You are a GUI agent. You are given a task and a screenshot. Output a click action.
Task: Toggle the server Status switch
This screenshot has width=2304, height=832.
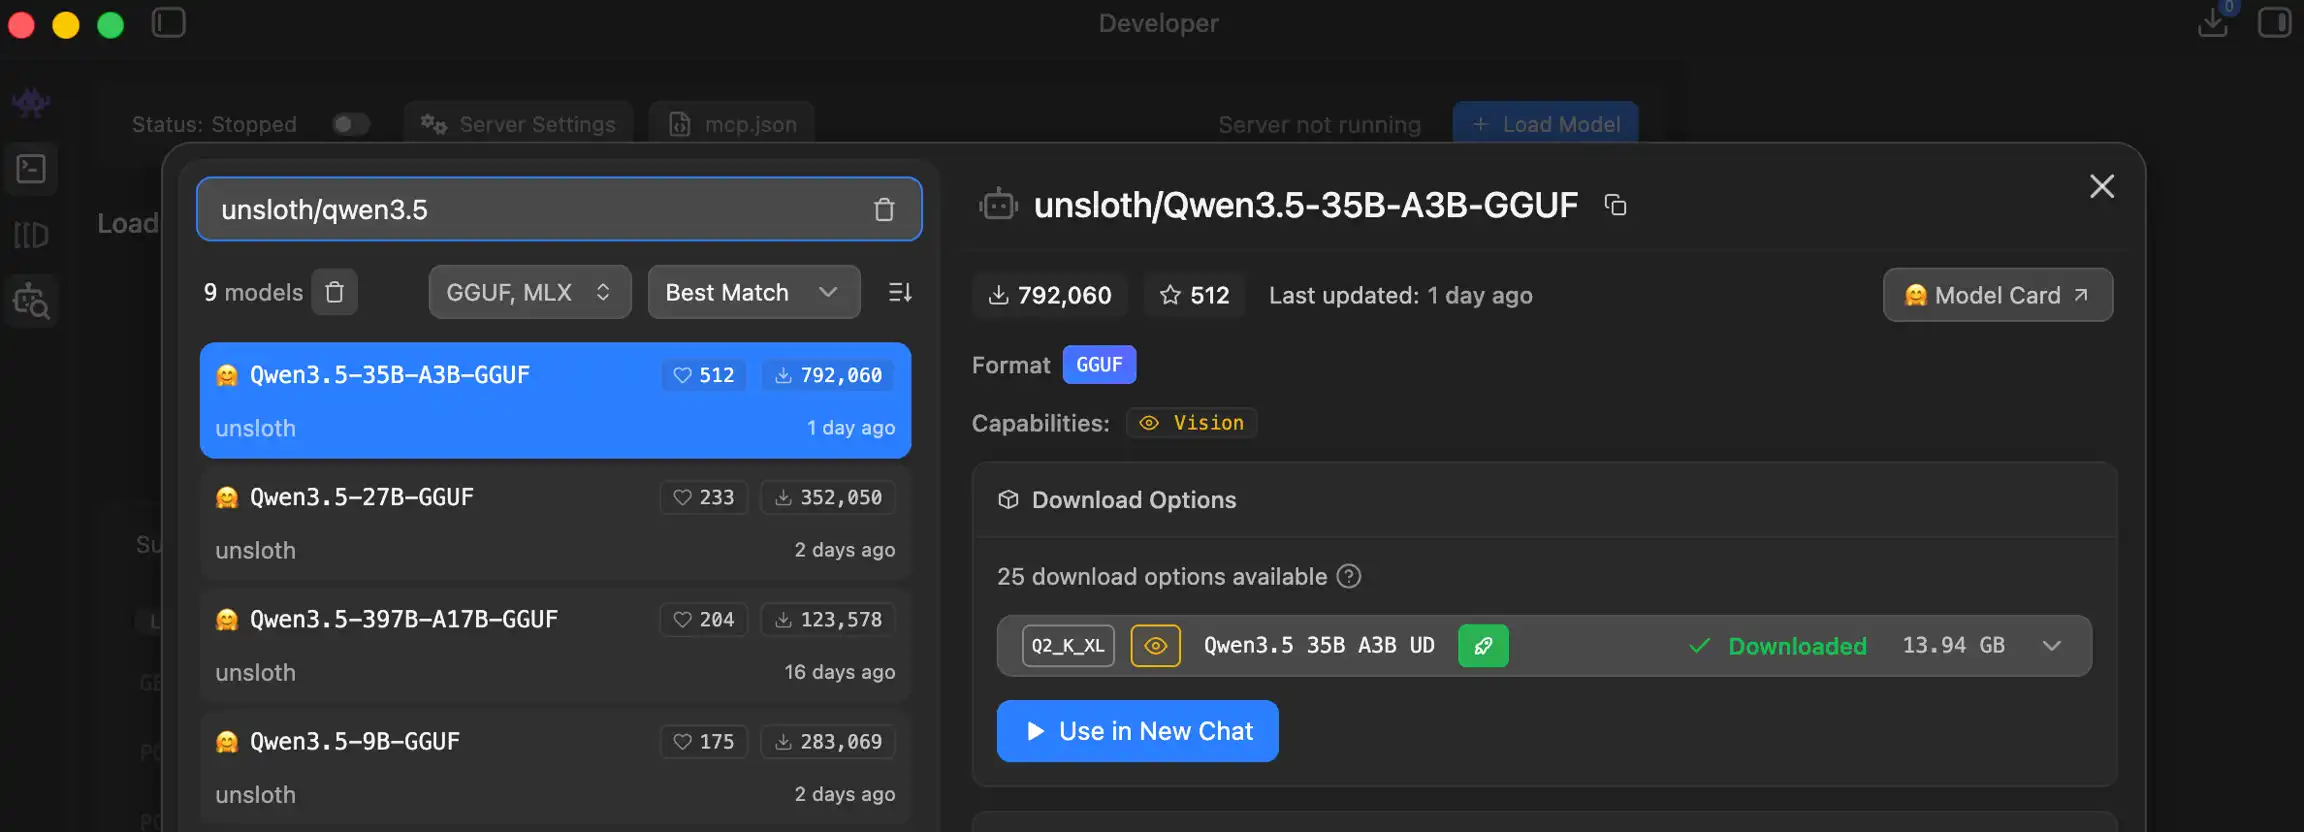[x=351, y=124]
